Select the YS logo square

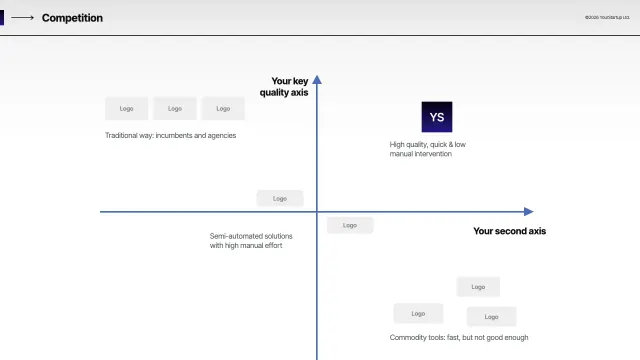point(437,117)
